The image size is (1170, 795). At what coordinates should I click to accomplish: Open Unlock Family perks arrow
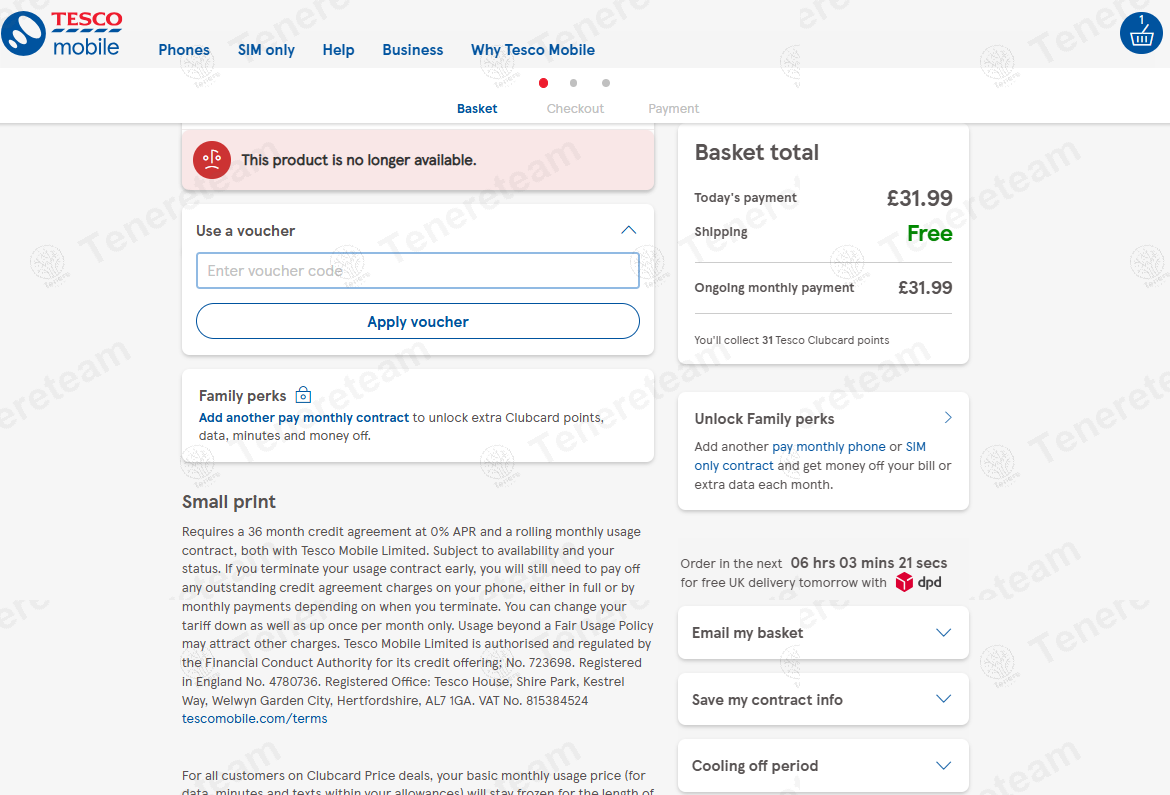coord(948,417)
